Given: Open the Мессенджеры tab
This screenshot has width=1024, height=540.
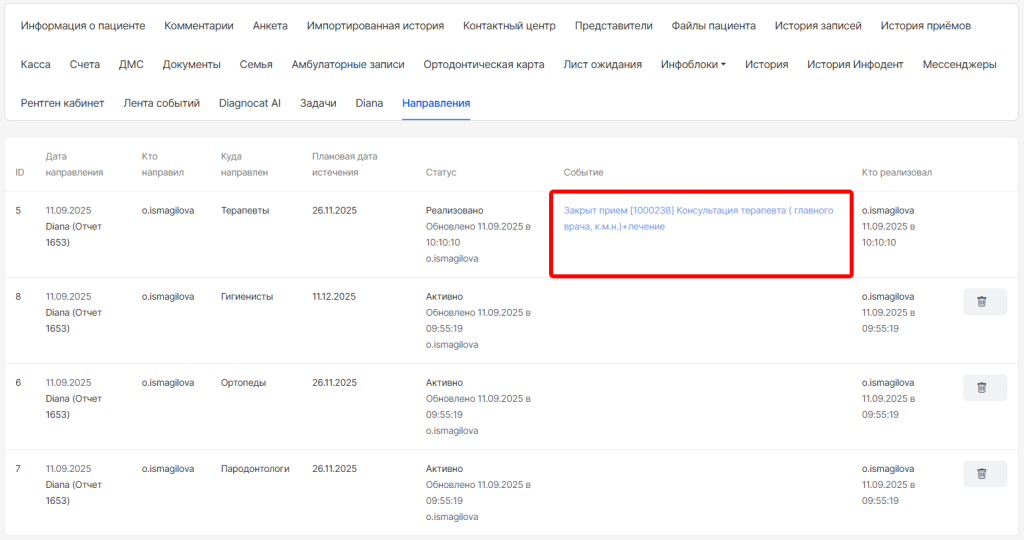Looking at the screenshot, I should [959, 65].
